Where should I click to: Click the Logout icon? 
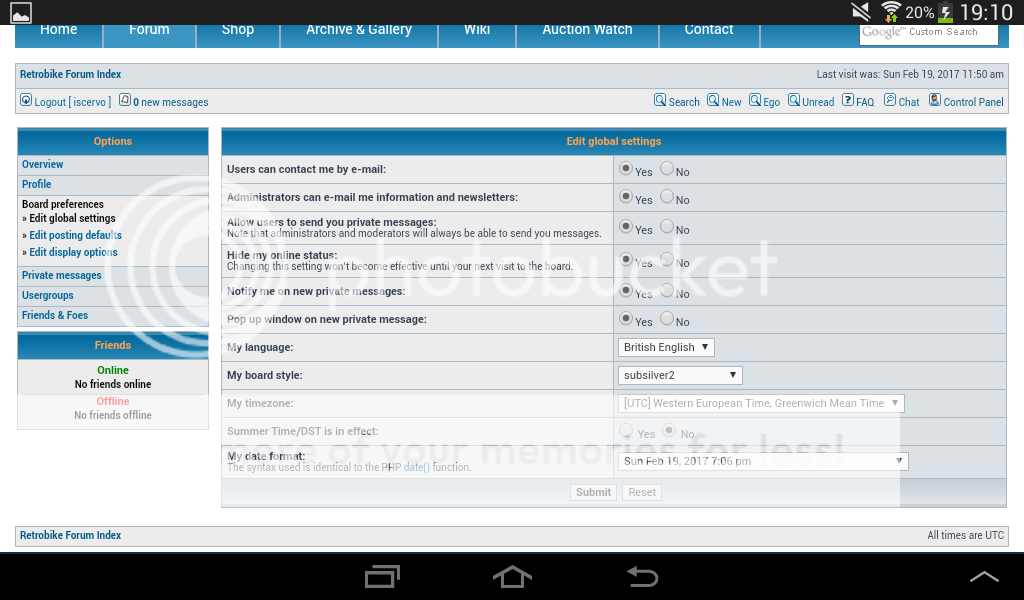coord(26,101)
